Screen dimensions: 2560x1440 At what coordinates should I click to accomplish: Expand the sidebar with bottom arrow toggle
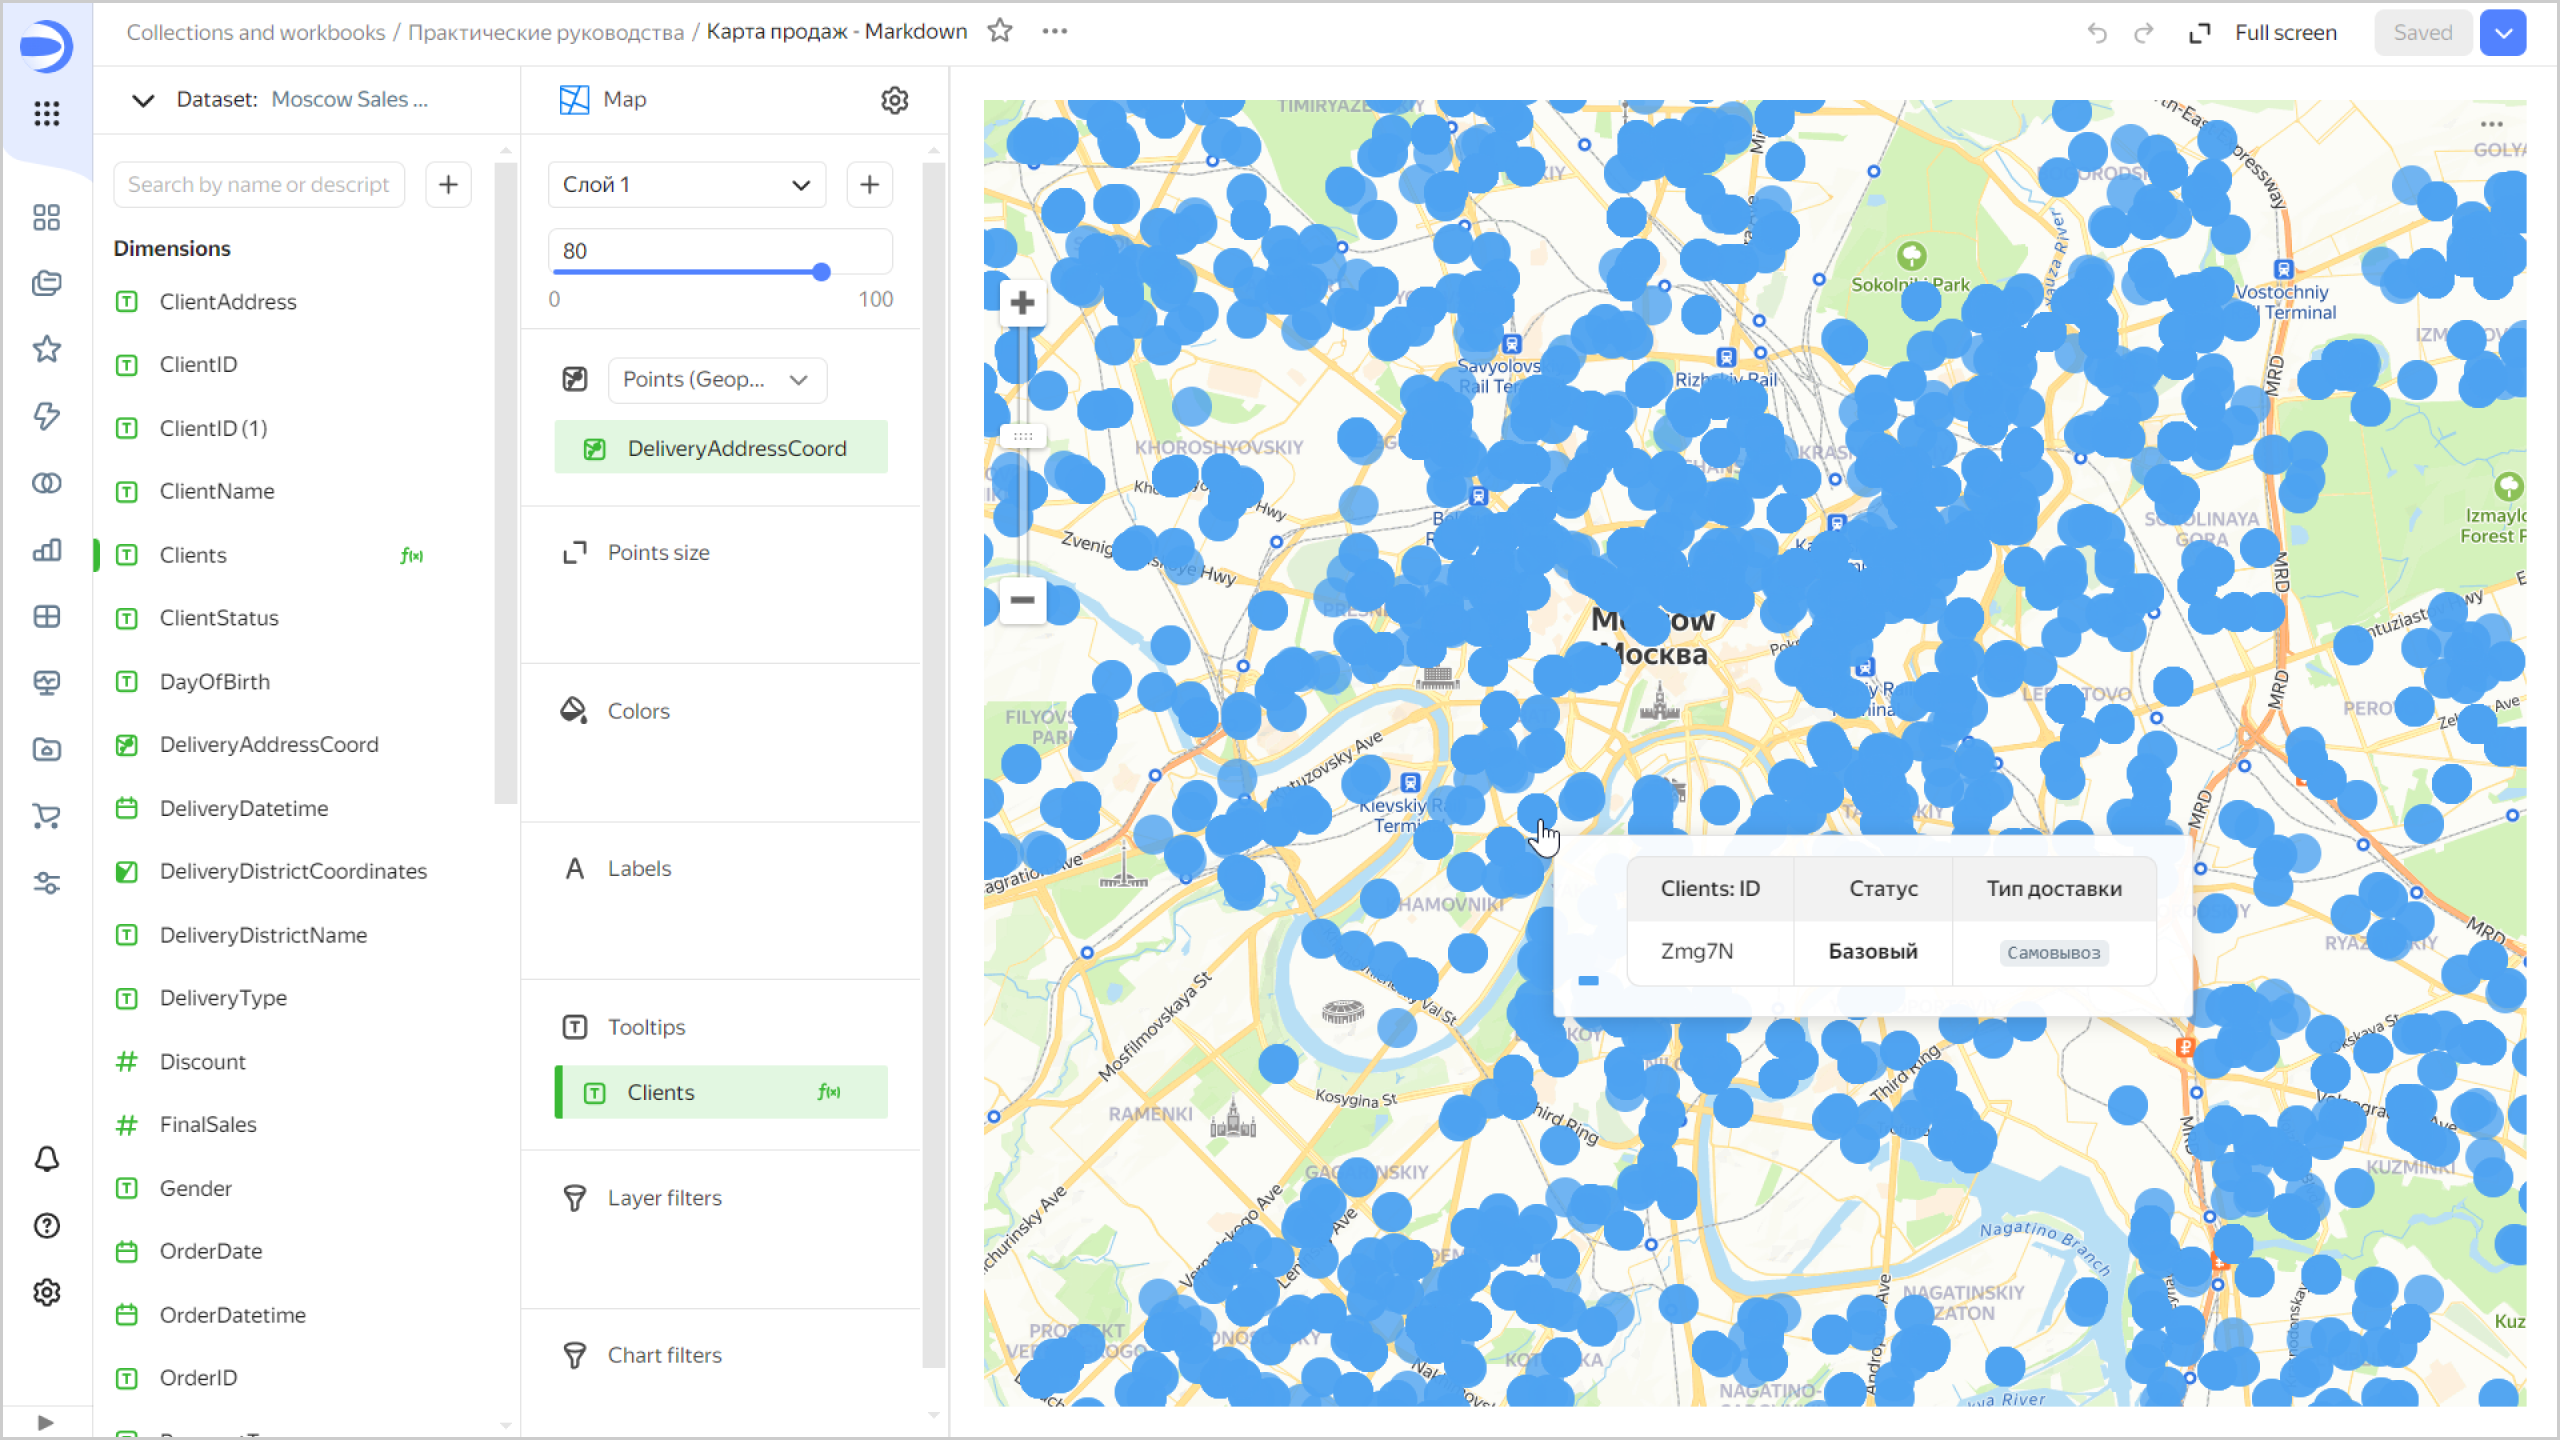coord(45,1422)
